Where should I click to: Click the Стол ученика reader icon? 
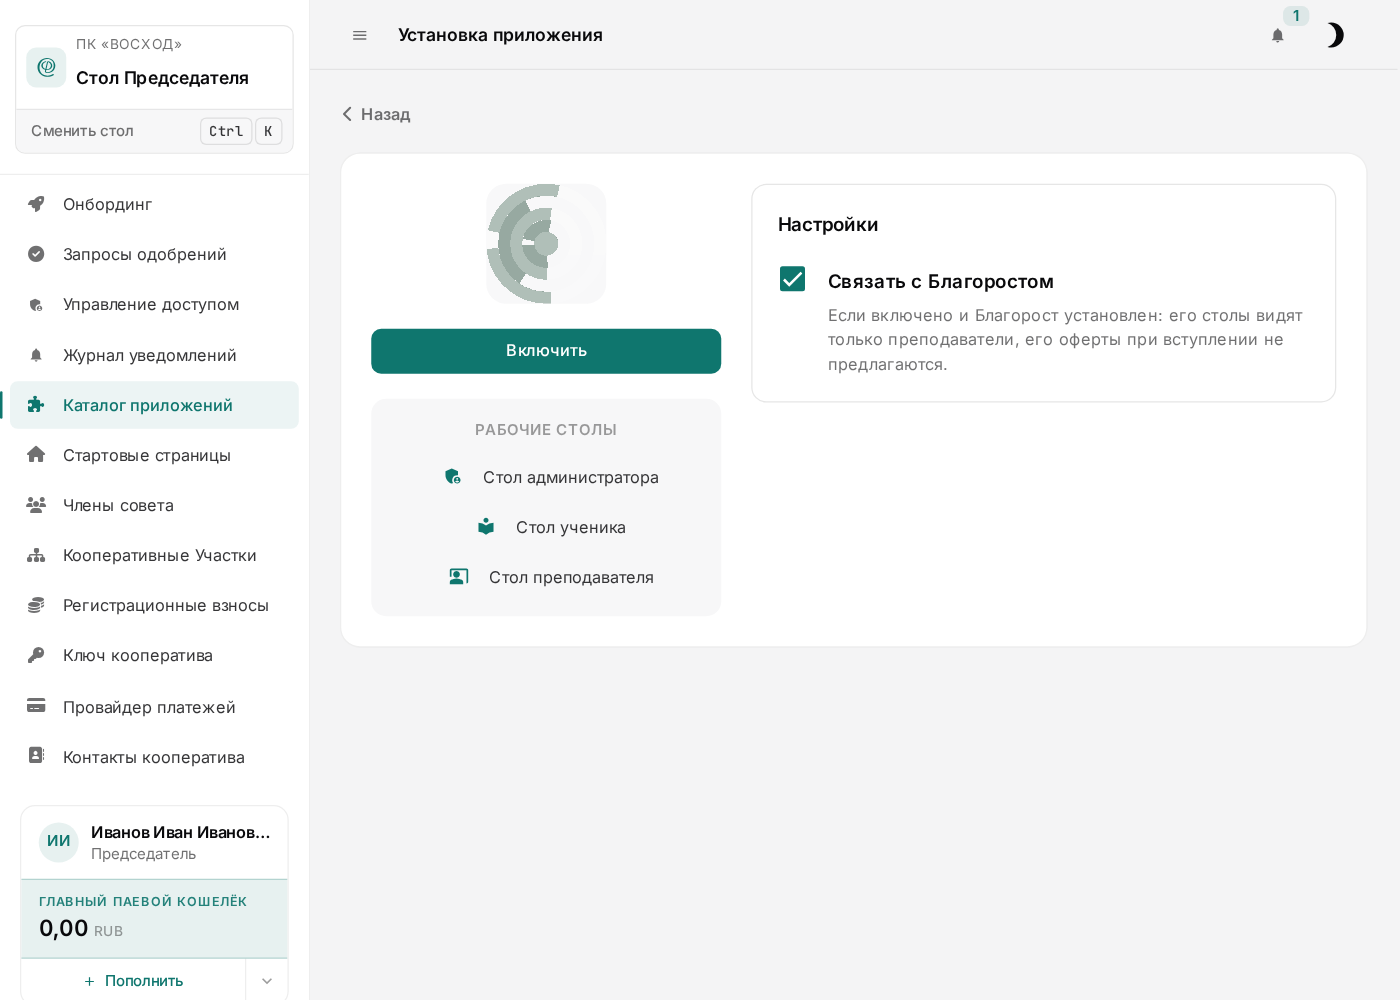click(x=486, y=527)
